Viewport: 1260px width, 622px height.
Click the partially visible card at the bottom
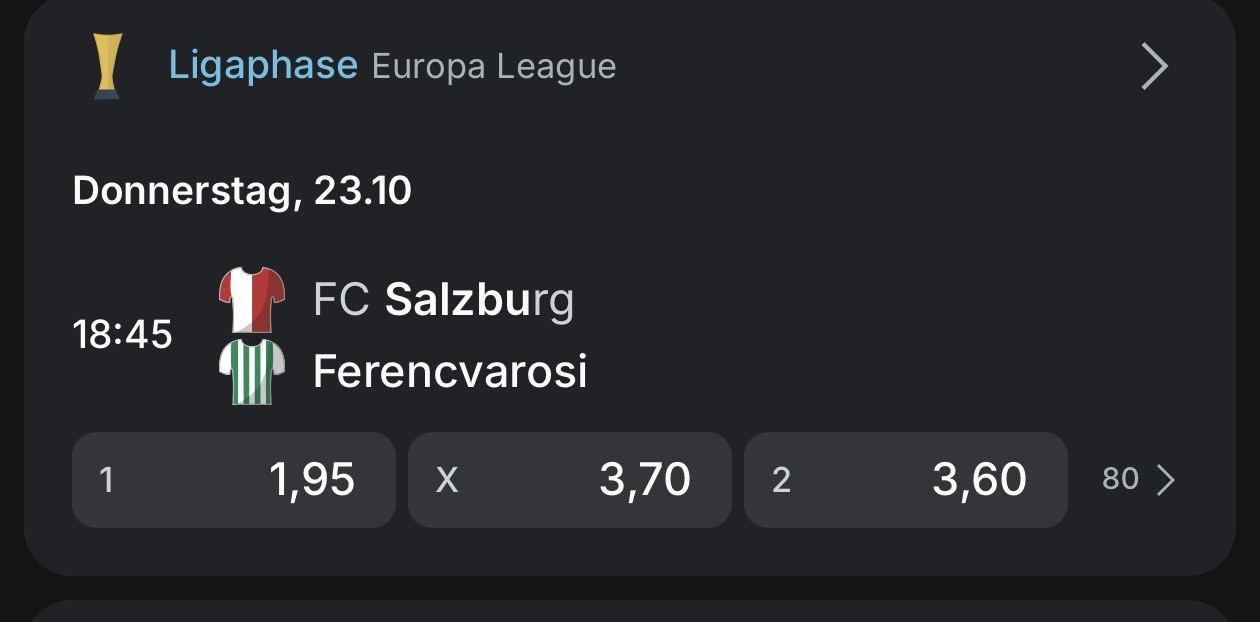(x=630, y=612)
